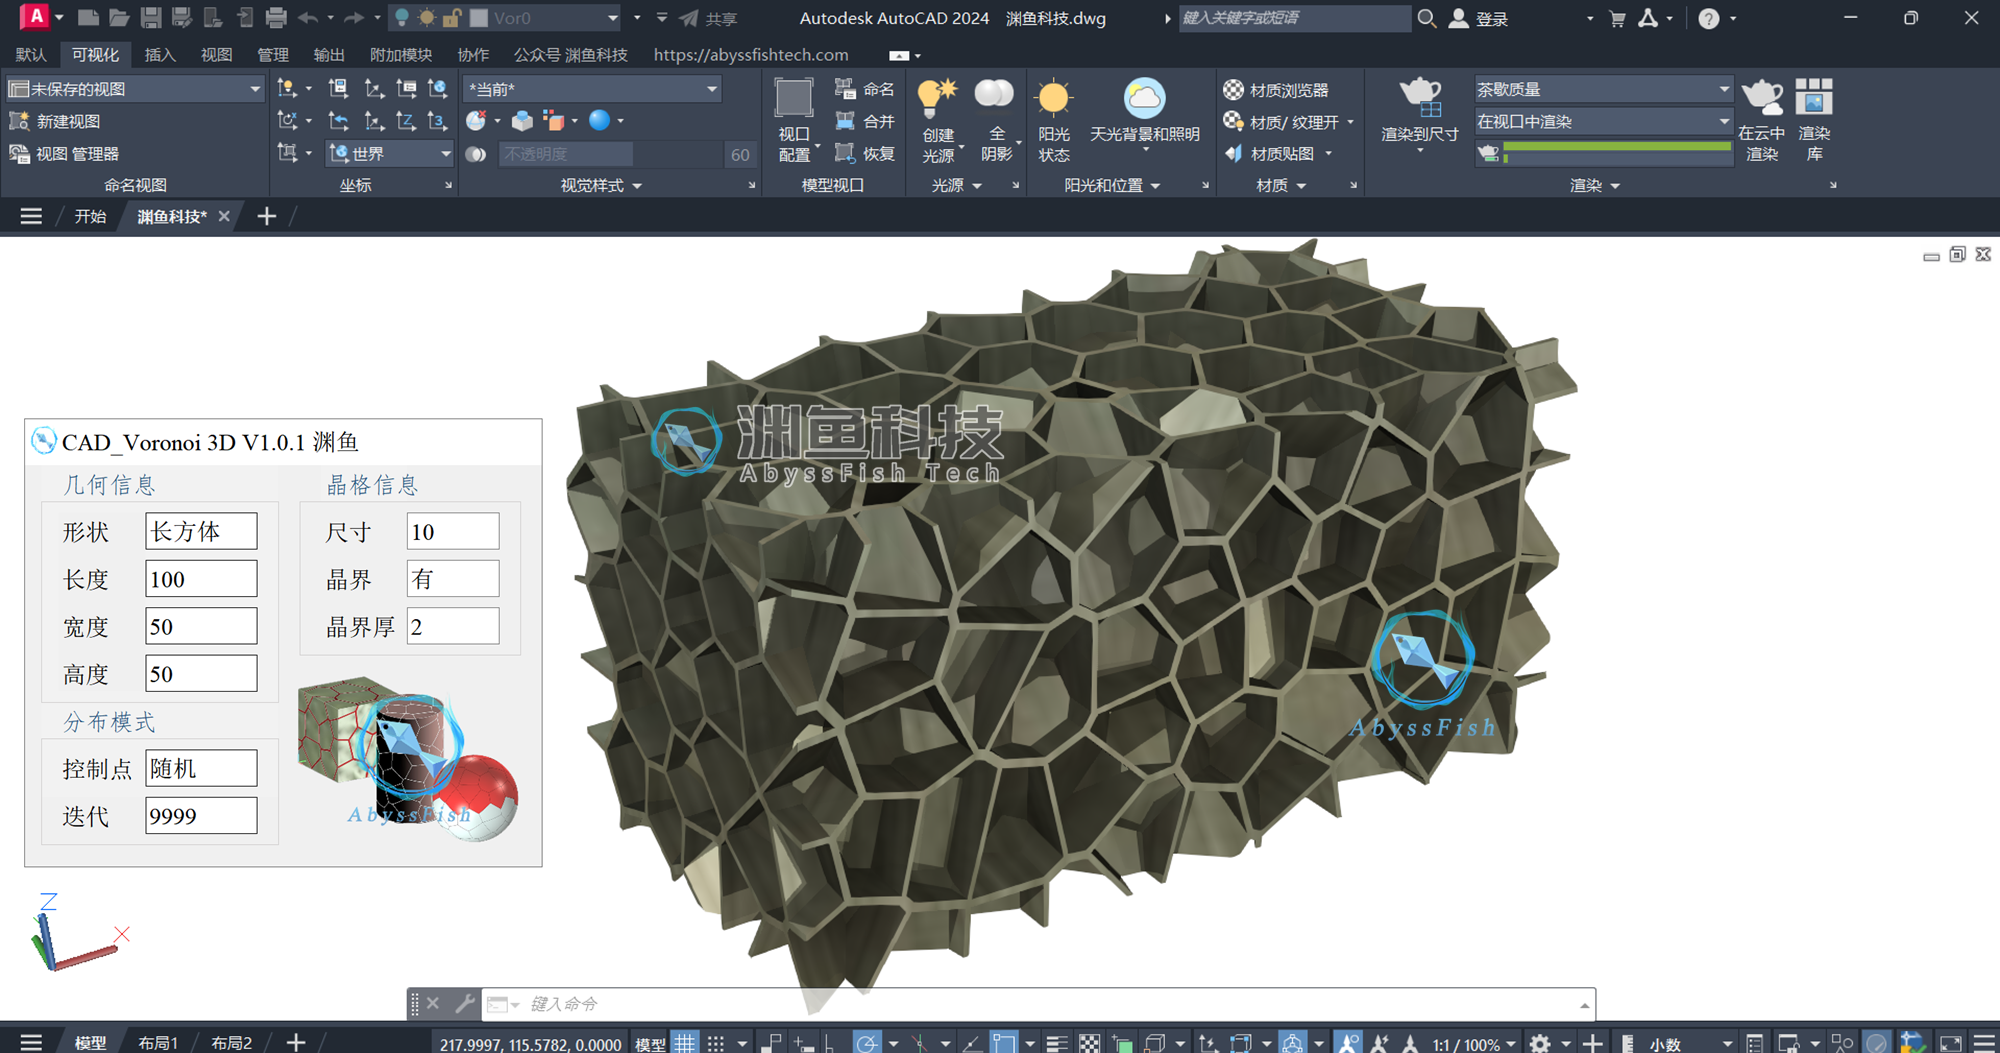The height and width of the screenshot is (1053, 2000).
Task: Click the command line customize wrench icon
Action: (x=464, y=1003)
